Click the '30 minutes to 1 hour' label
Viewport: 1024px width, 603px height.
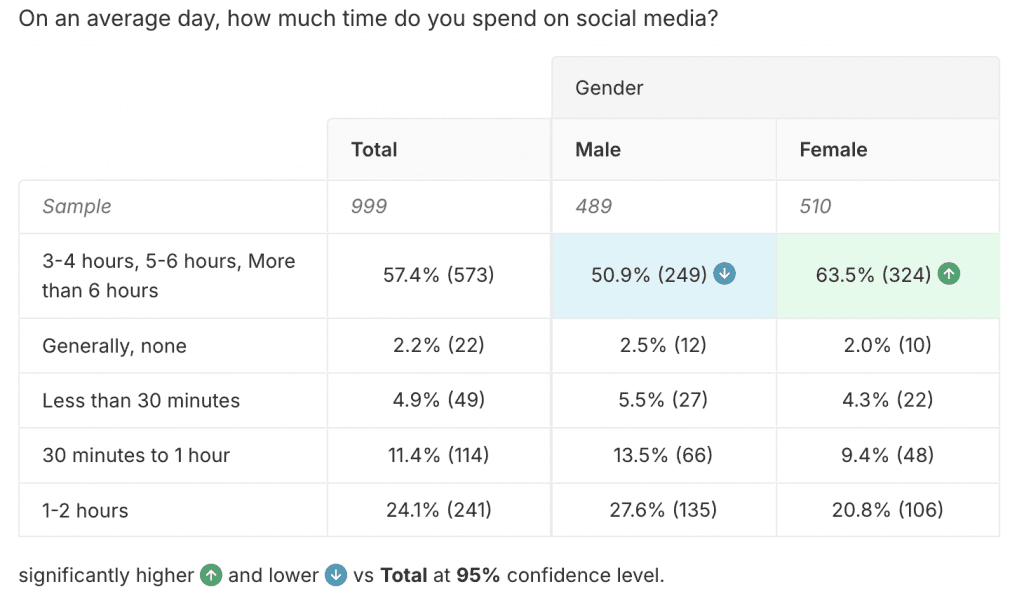pyautogui.click(x=136, y=455)
